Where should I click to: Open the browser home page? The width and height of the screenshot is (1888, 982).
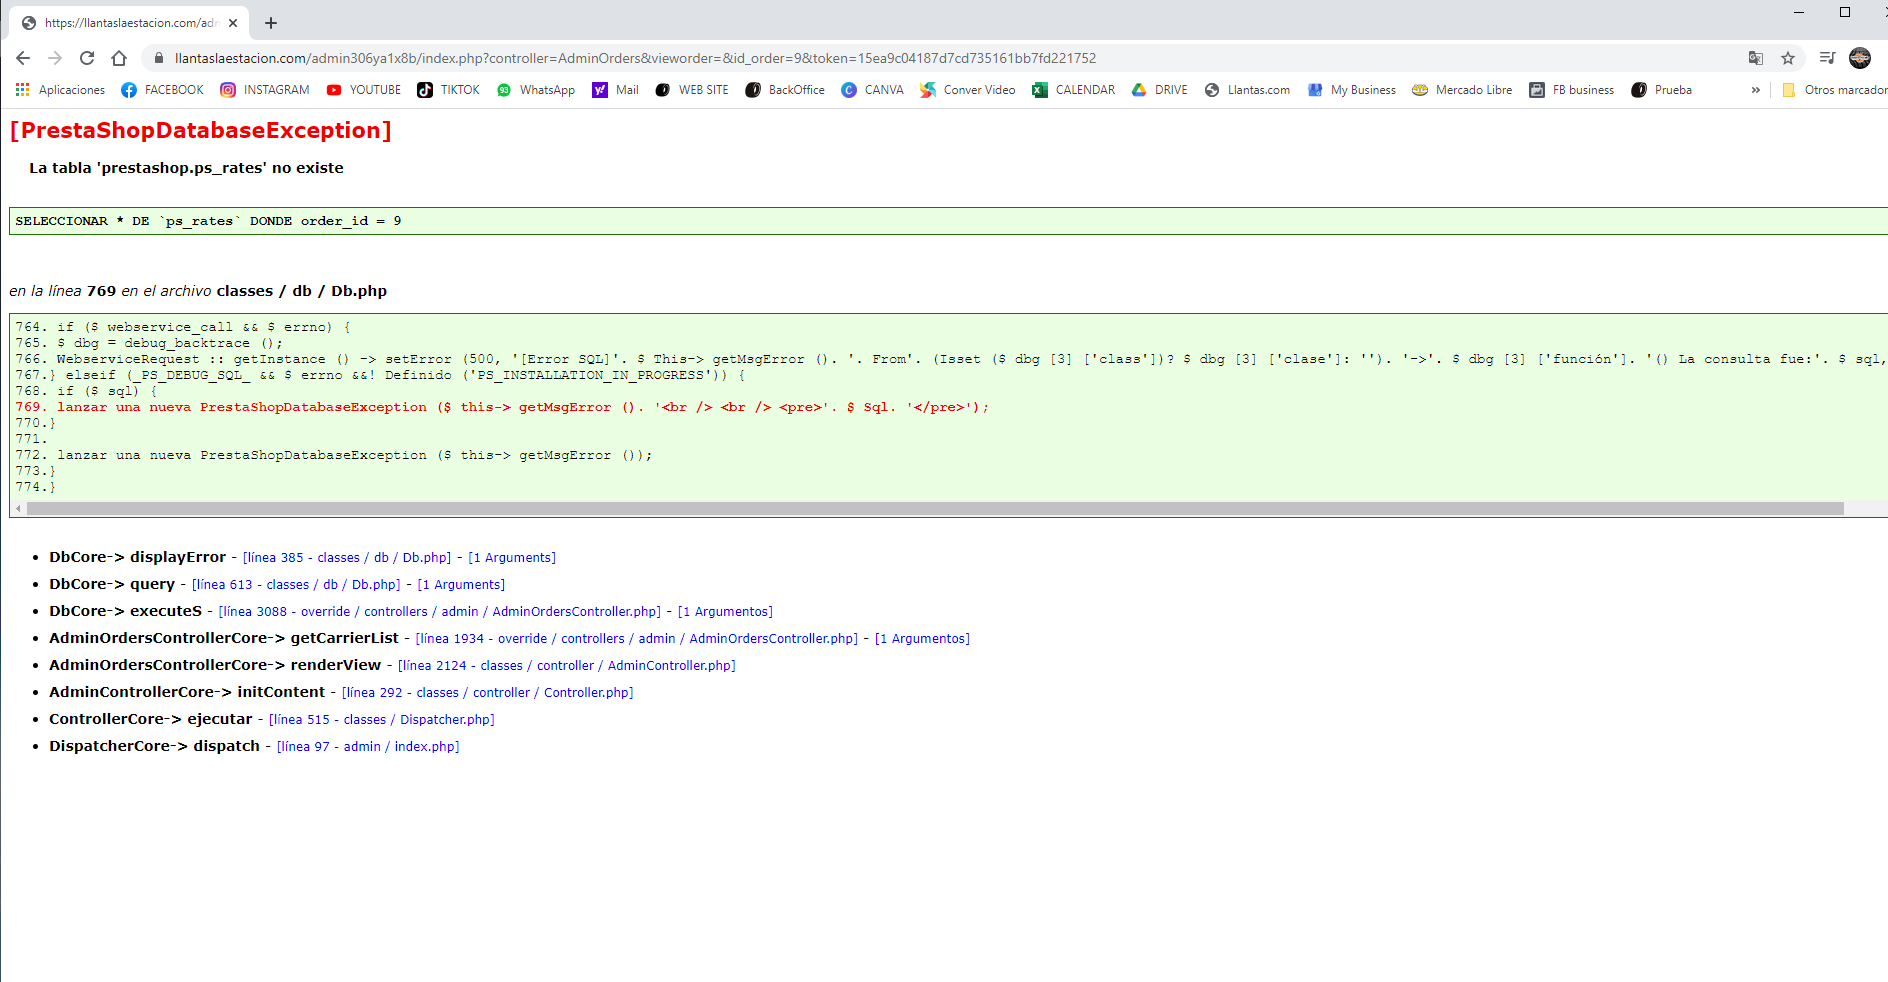click(x=119, y=58)
